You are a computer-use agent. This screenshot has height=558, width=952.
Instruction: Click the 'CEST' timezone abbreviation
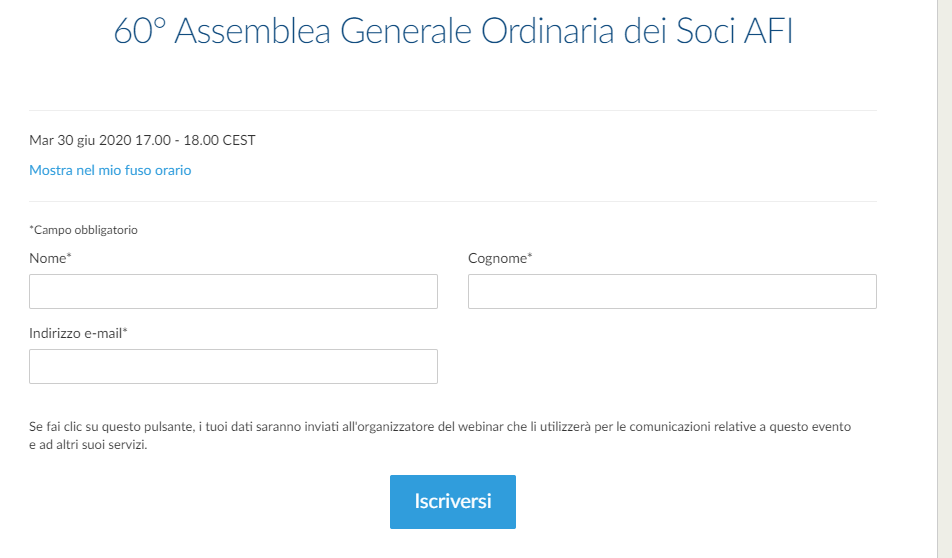pos(239,140)
